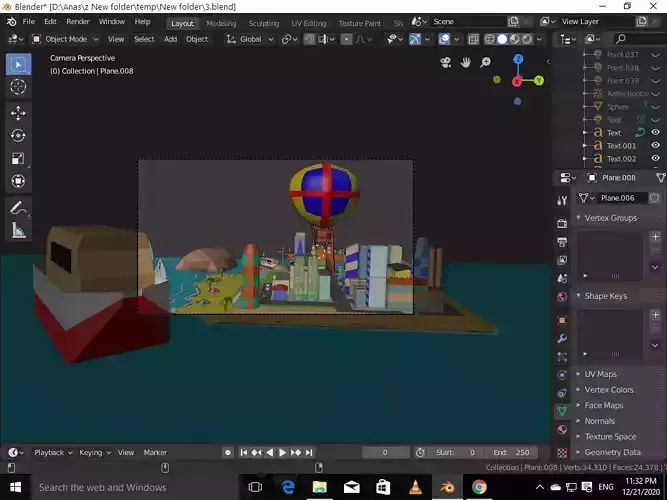Open the Object Mode dropdown

click(x=66, y=39)
